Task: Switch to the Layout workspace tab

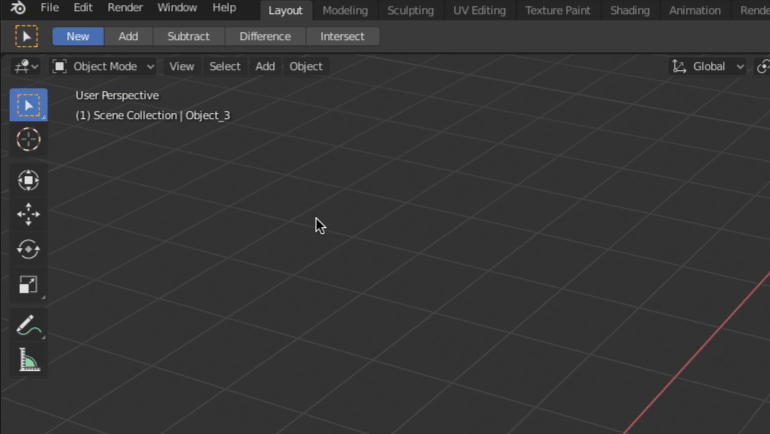Action: [x=285, y=10]
